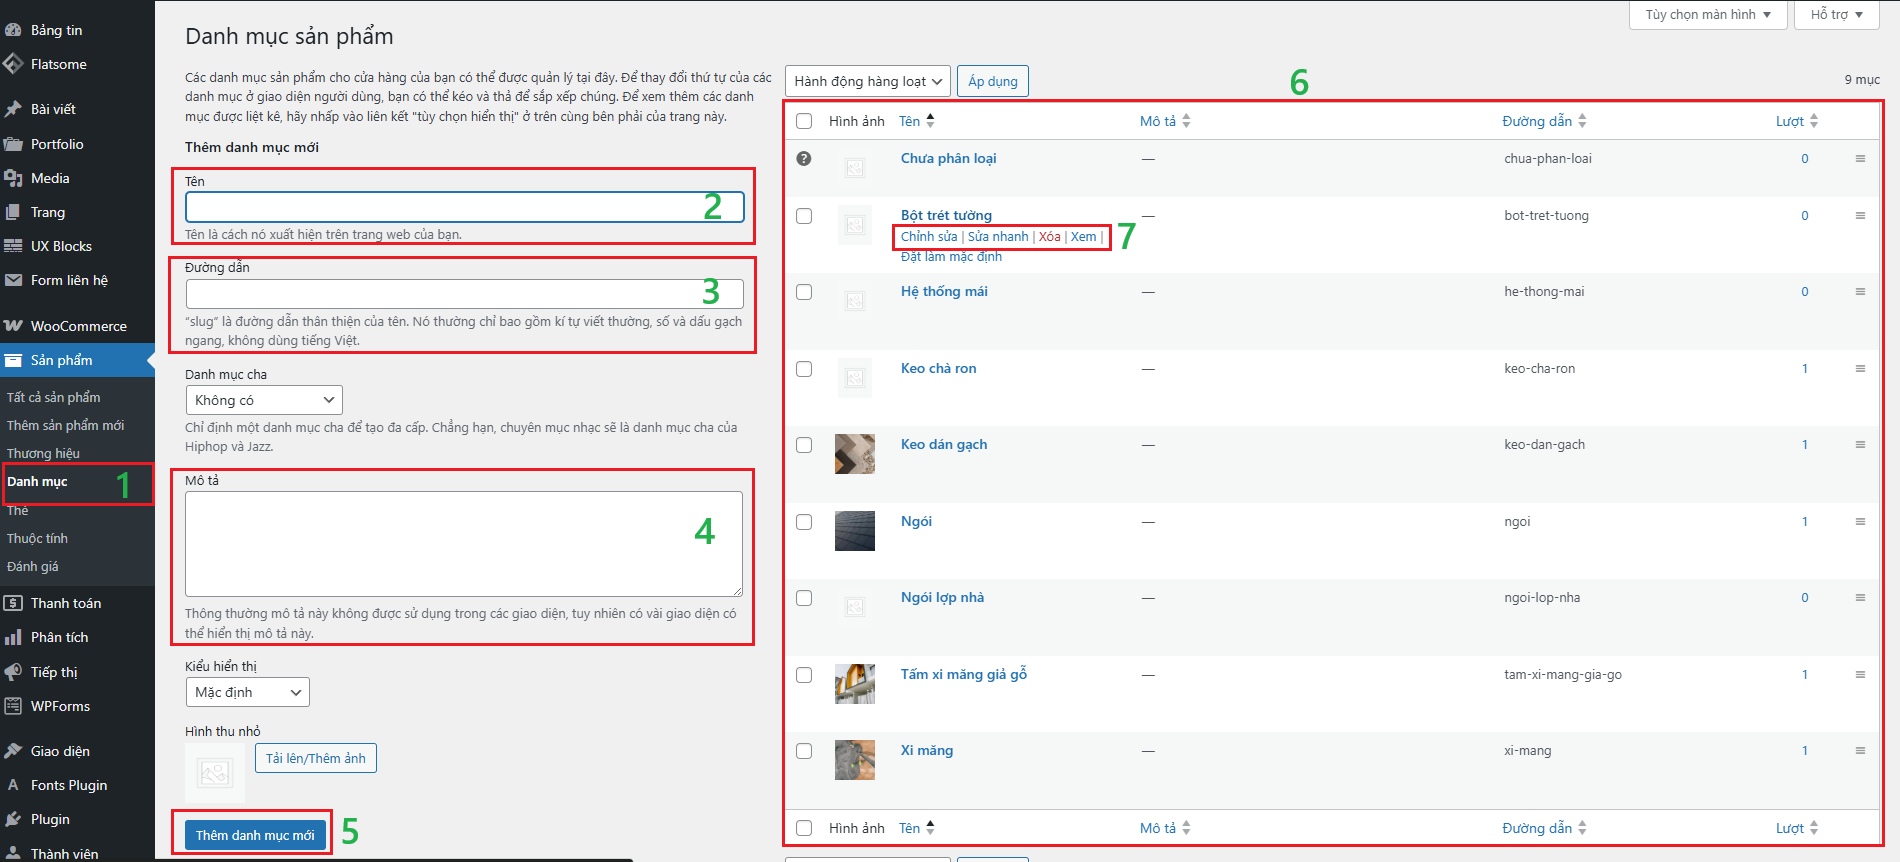Click drag handle icon for Ngói row
The image size is (1900, 862).
point(1860,522)
